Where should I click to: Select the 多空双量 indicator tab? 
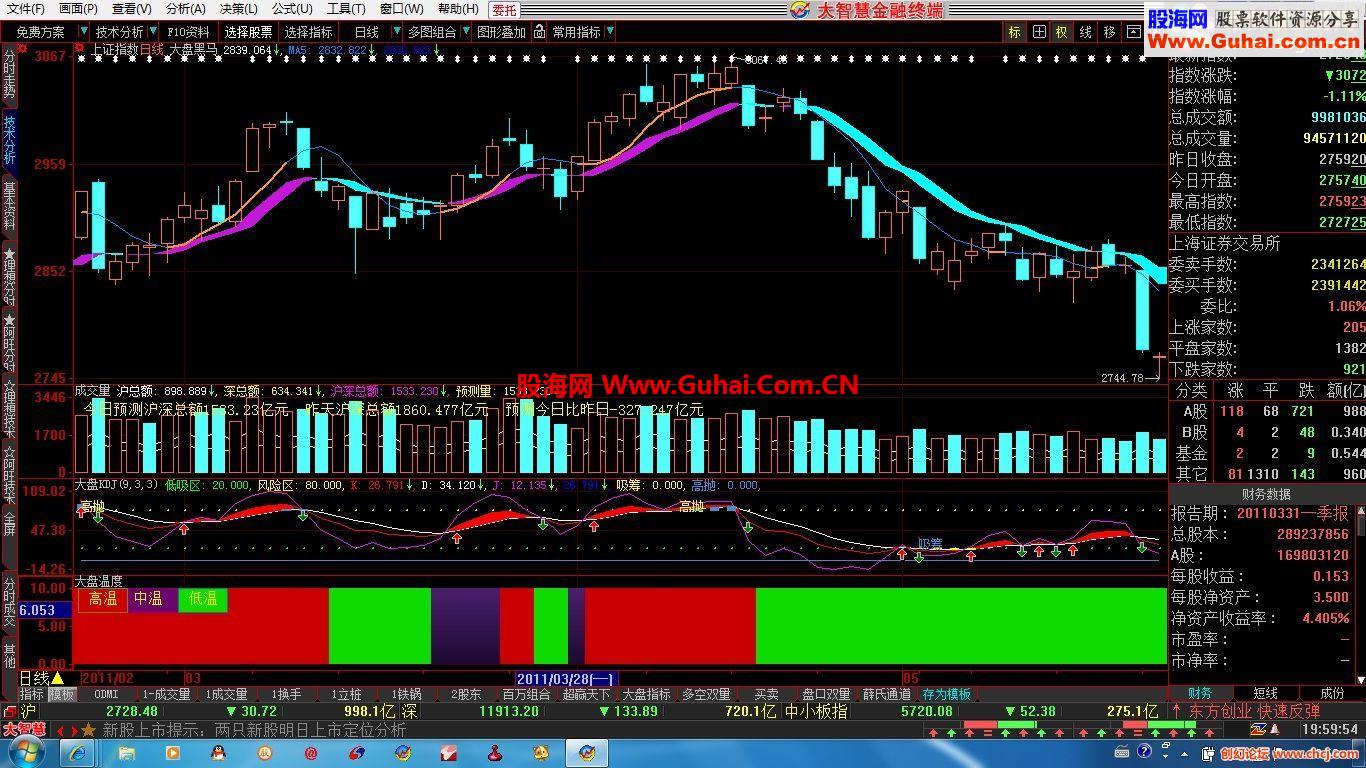point(706,694)
